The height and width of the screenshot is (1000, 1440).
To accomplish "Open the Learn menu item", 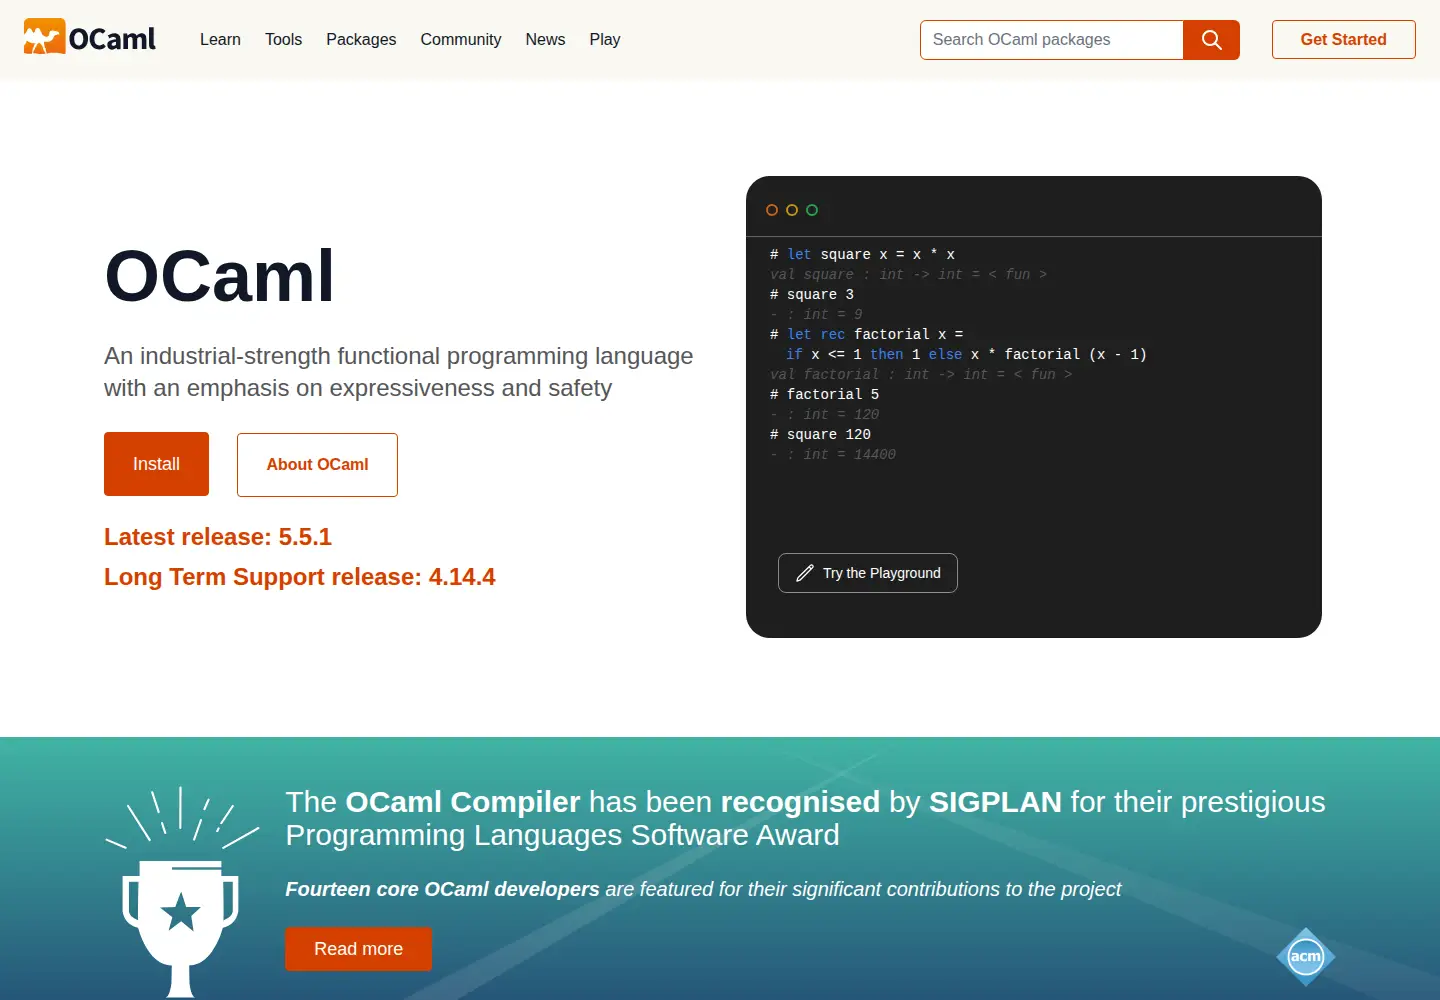I will coord(220,40).
